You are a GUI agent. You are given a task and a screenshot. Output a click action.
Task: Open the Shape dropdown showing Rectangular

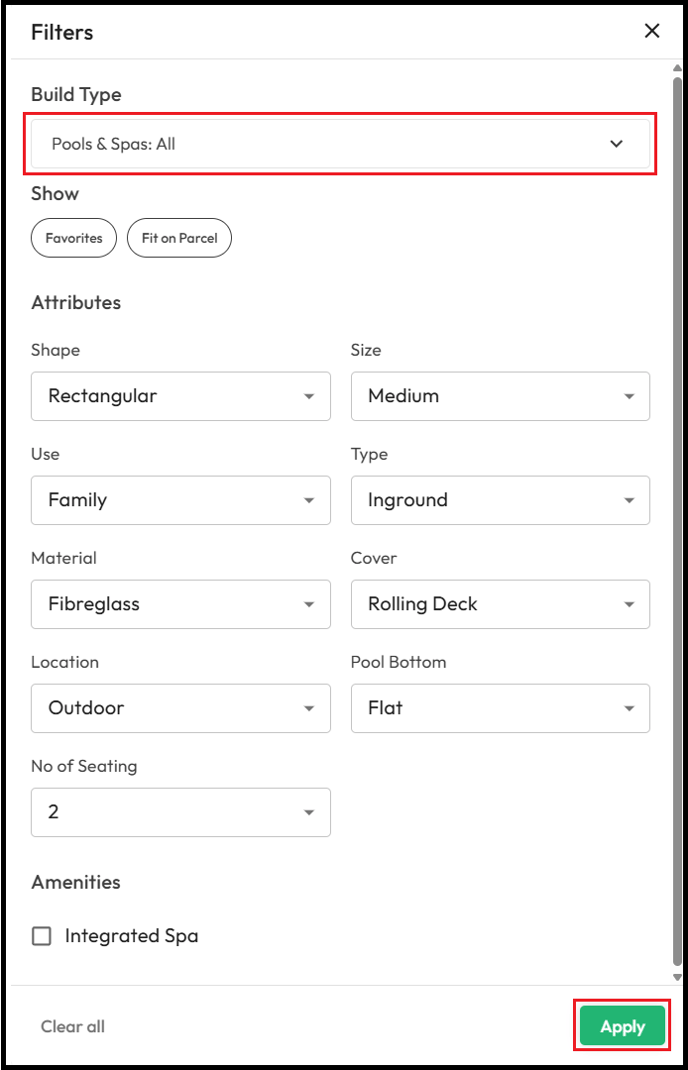pos(181,396)
